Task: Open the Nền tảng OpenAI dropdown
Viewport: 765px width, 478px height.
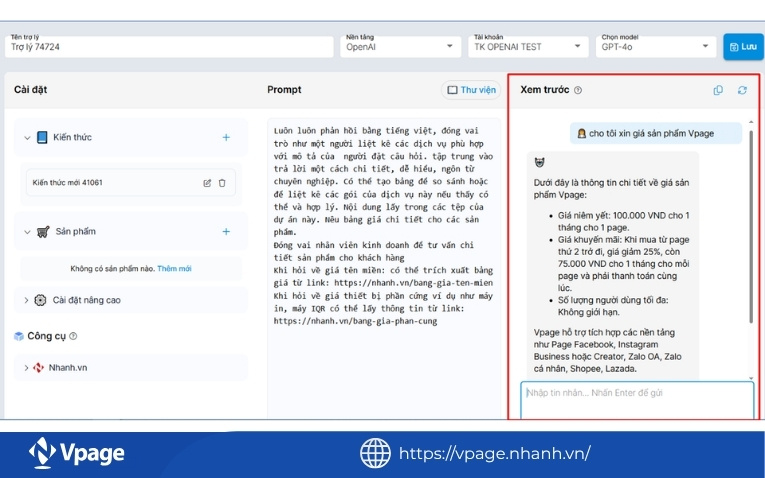Action: click(x=401, y=46)
